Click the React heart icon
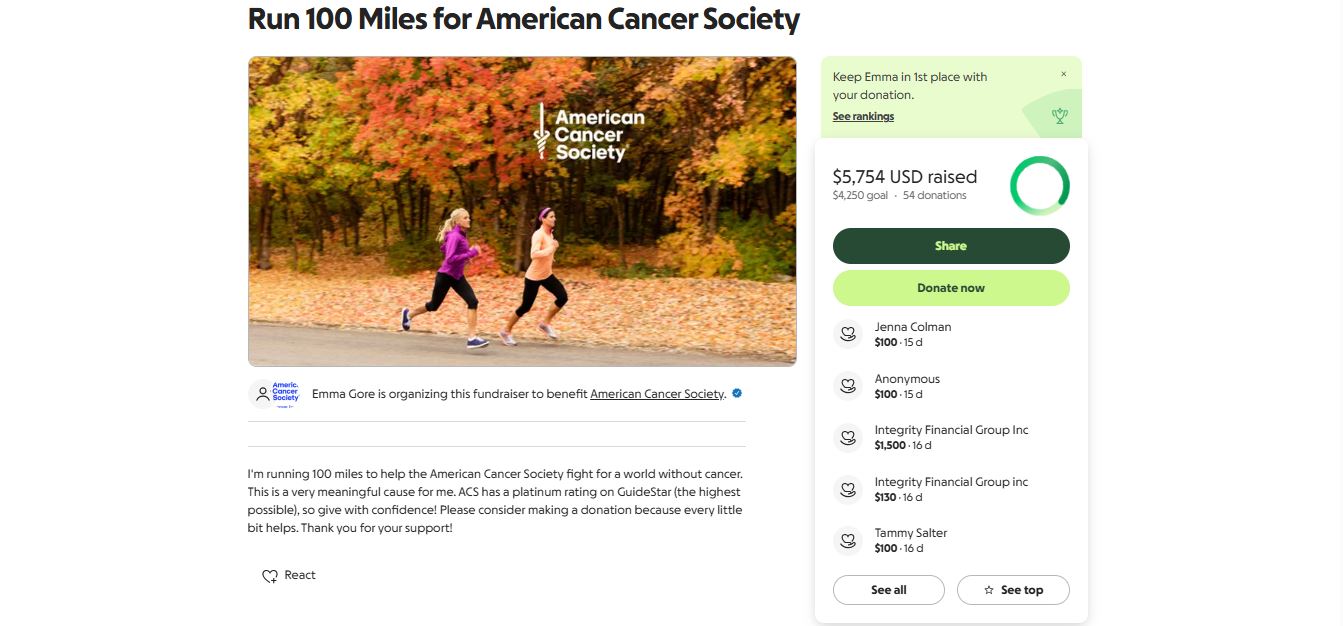1343x626 pixels. (269, 576)
